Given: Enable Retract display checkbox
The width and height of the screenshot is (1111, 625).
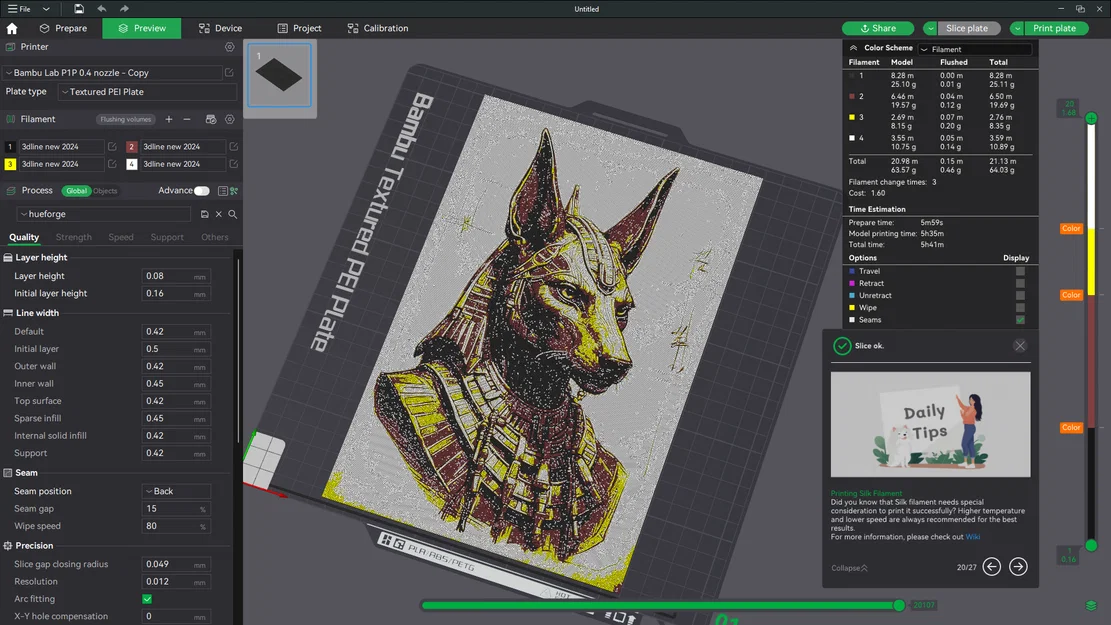Looking at the screenshot, I should [1020, 283].
